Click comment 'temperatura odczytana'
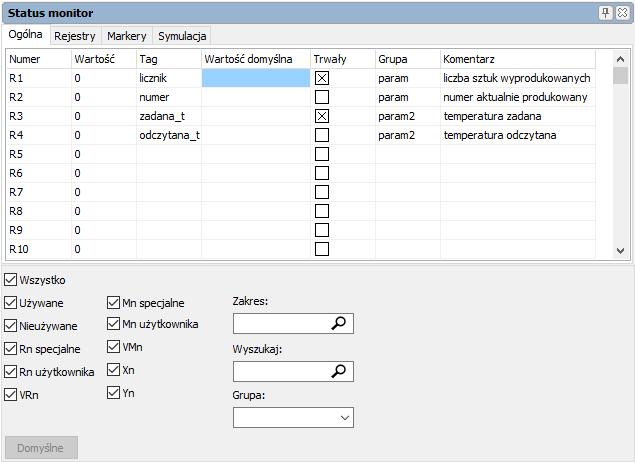The height and width of the screenshot is (462, 635). click(x=500, y=135)
